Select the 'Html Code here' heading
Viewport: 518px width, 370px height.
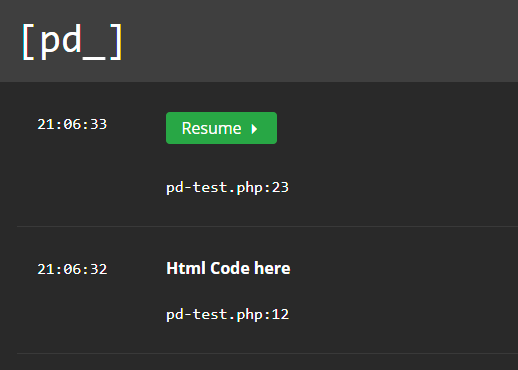click(x=228, y=268)
